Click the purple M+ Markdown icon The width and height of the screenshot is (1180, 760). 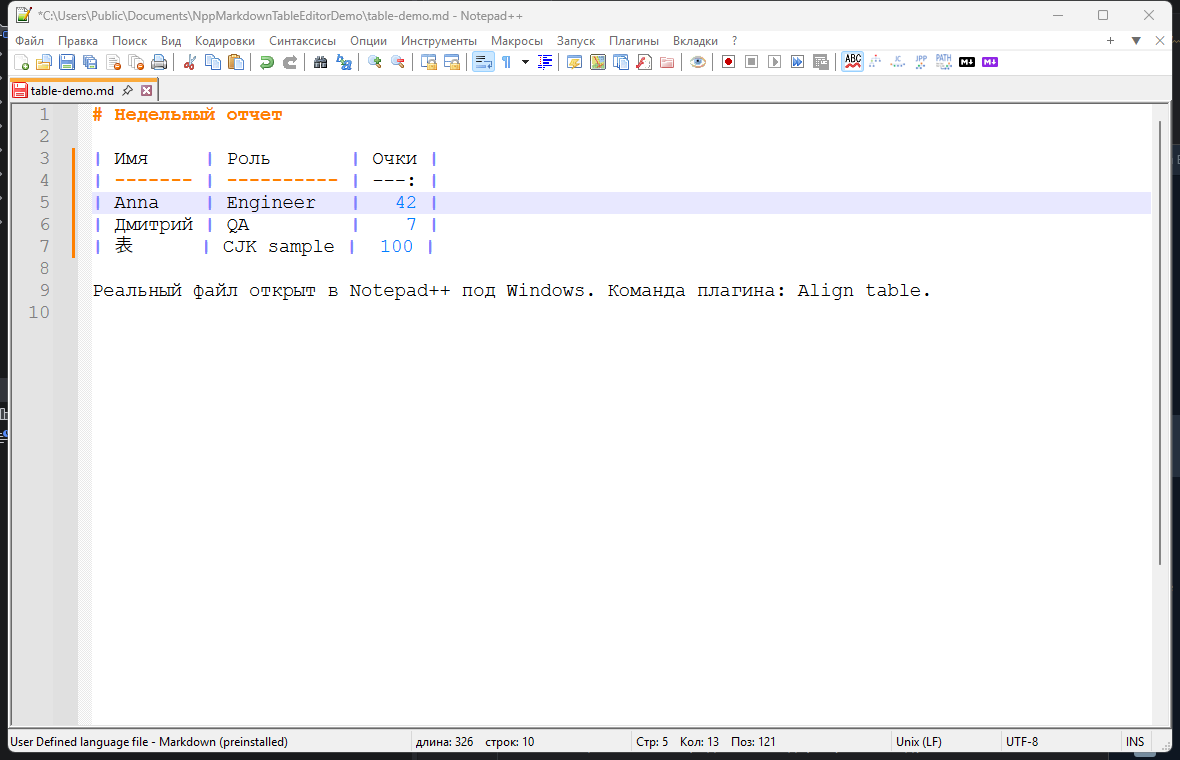[x=990, y=62]
